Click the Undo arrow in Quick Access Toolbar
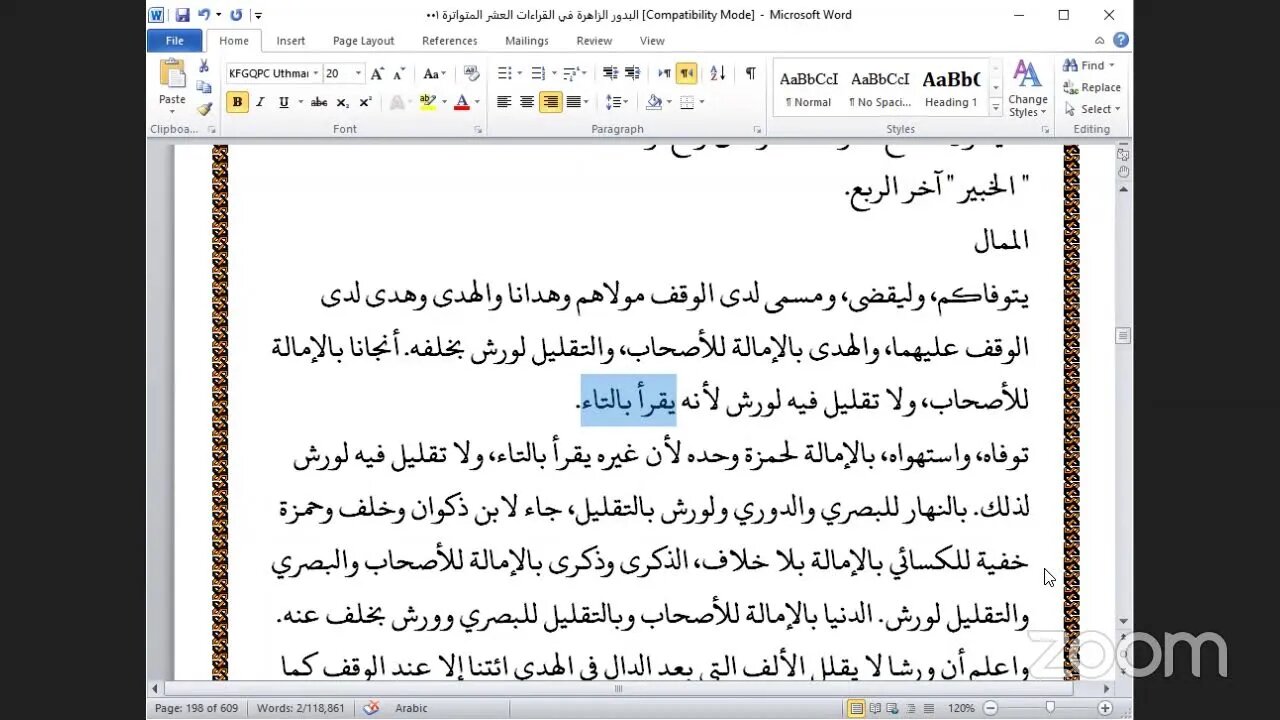The width and height of the screenshot is (1280, 720). [x=204, y=15]
